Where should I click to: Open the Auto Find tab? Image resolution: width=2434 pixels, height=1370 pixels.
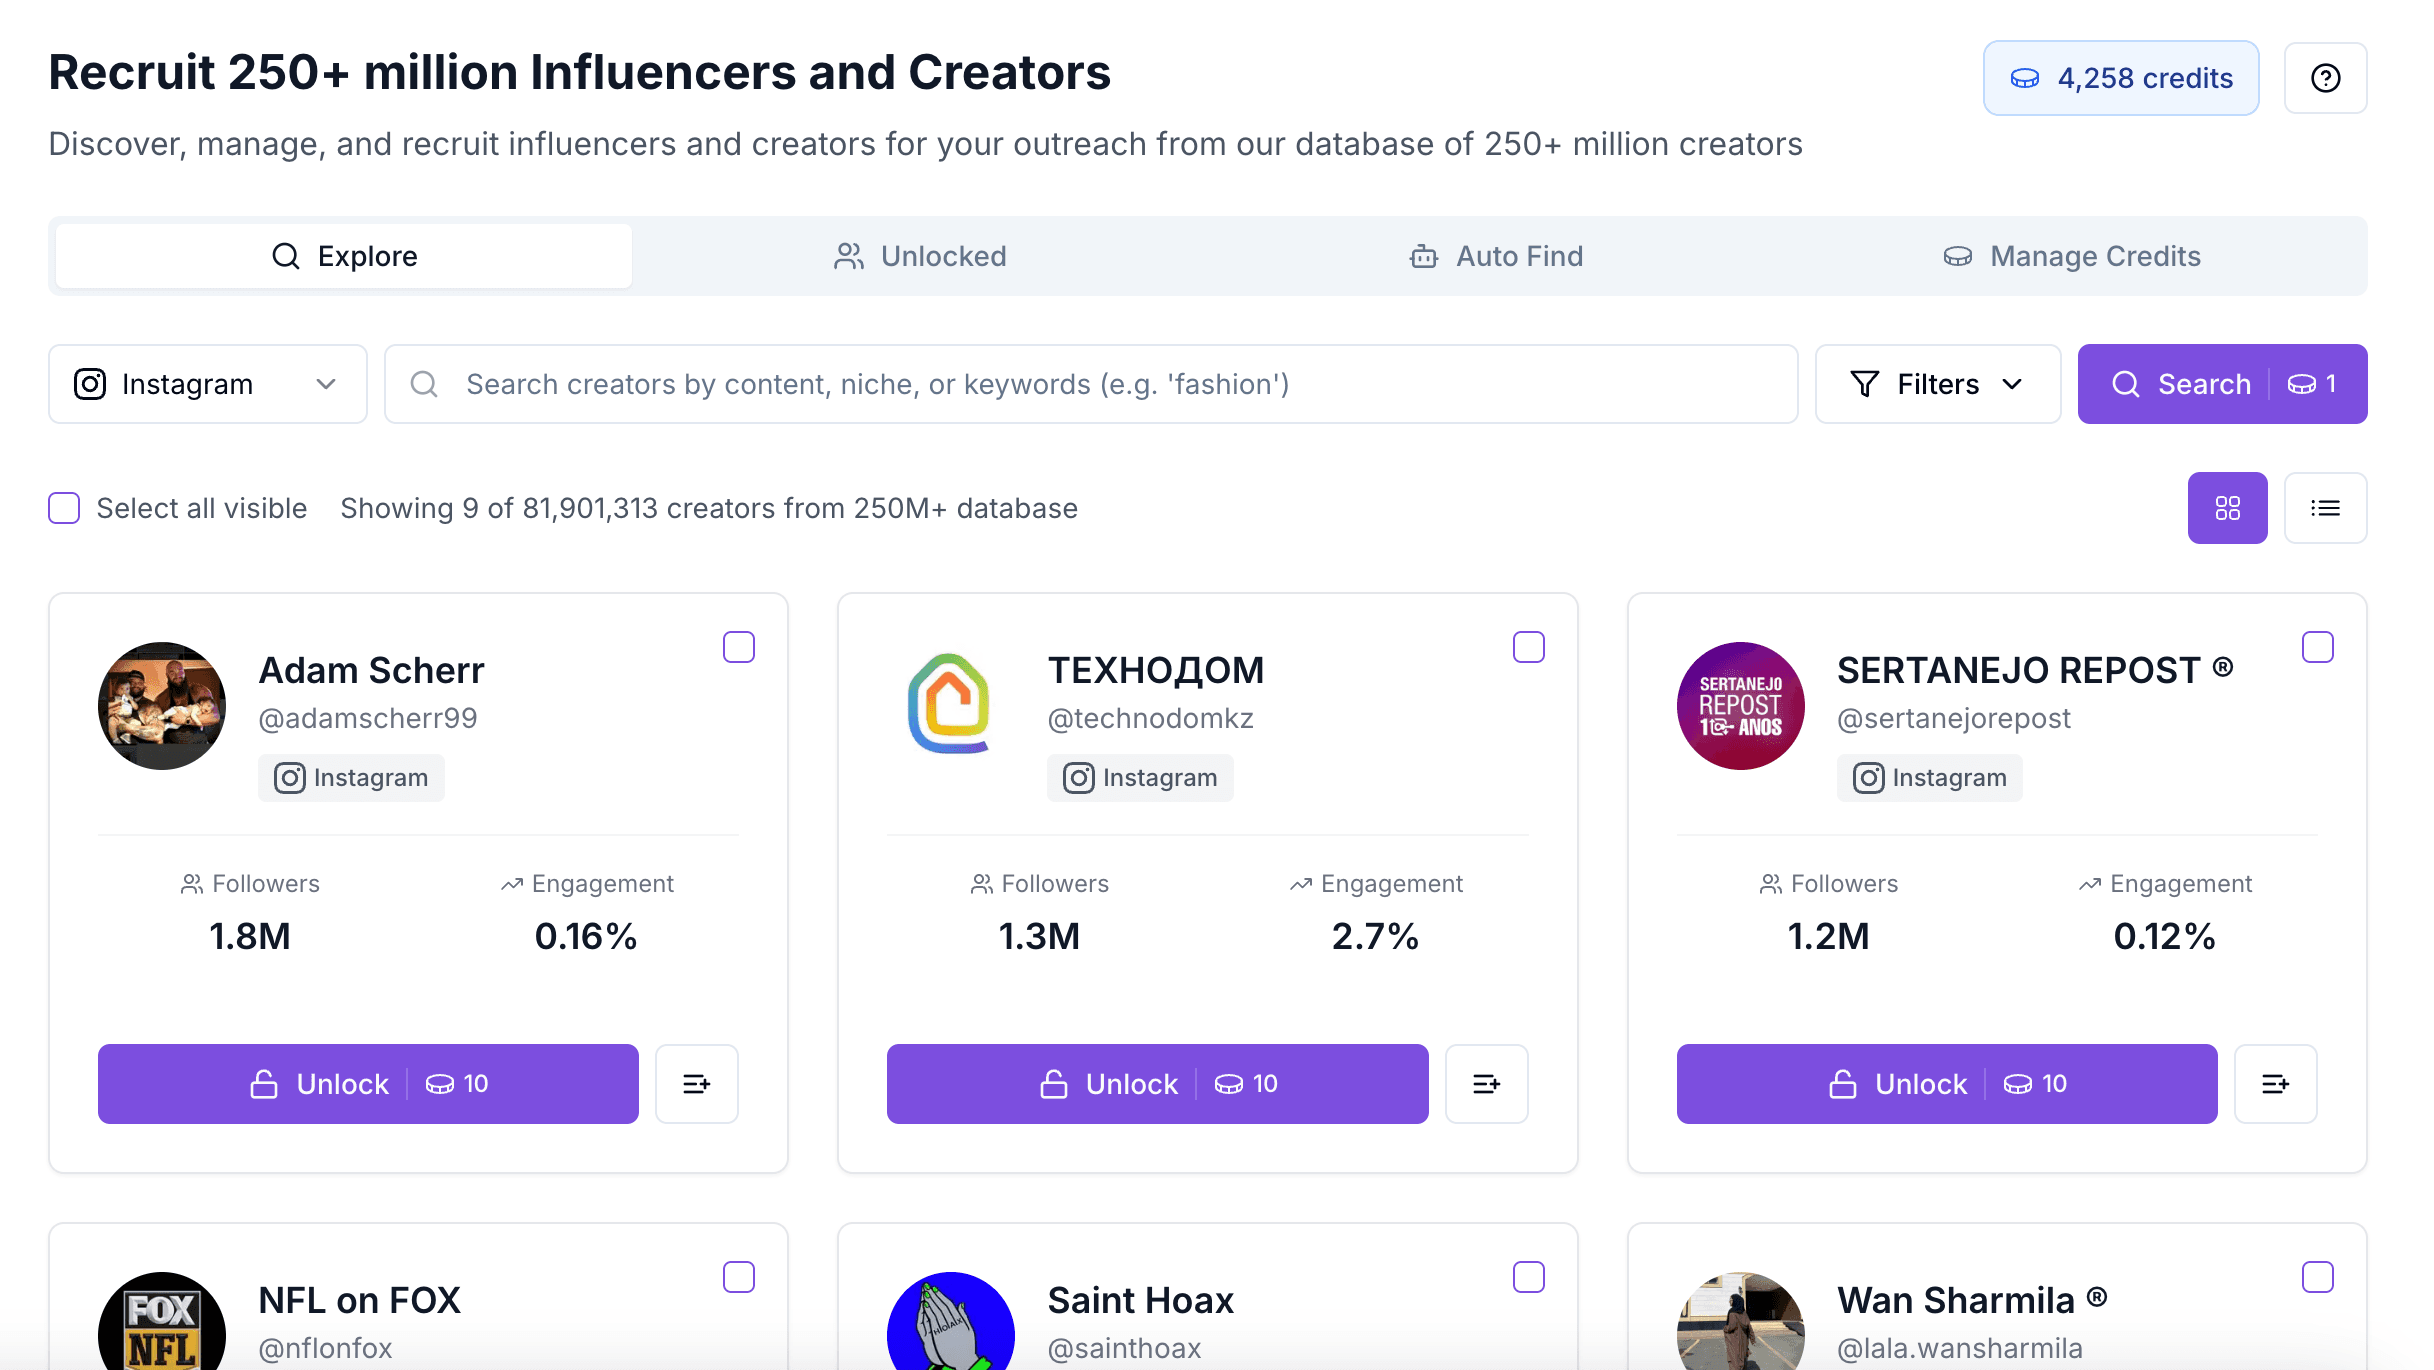[1496, 256]
